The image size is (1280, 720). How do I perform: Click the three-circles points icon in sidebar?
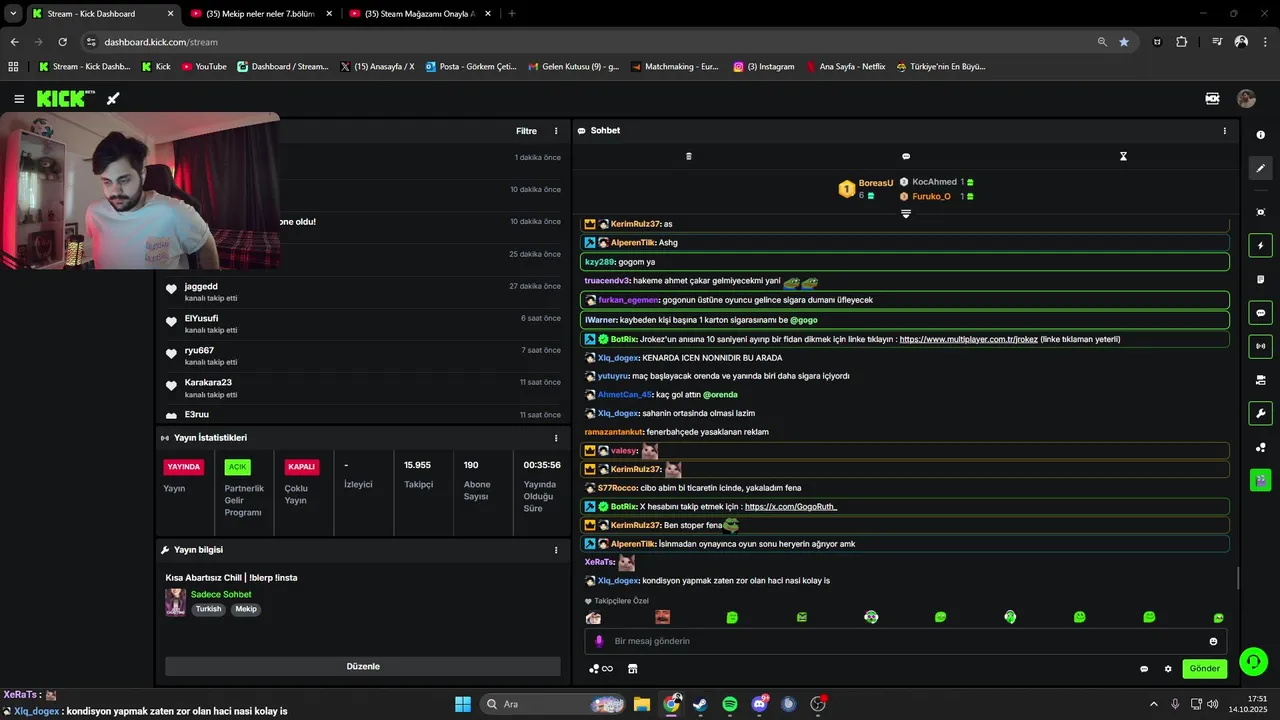(x=1260, y=447)
